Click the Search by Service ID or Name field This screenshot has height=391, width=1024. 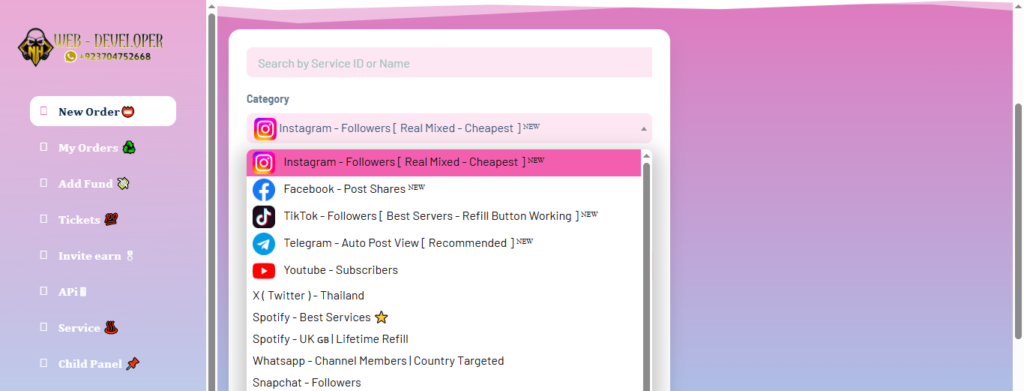click(449, 63)
